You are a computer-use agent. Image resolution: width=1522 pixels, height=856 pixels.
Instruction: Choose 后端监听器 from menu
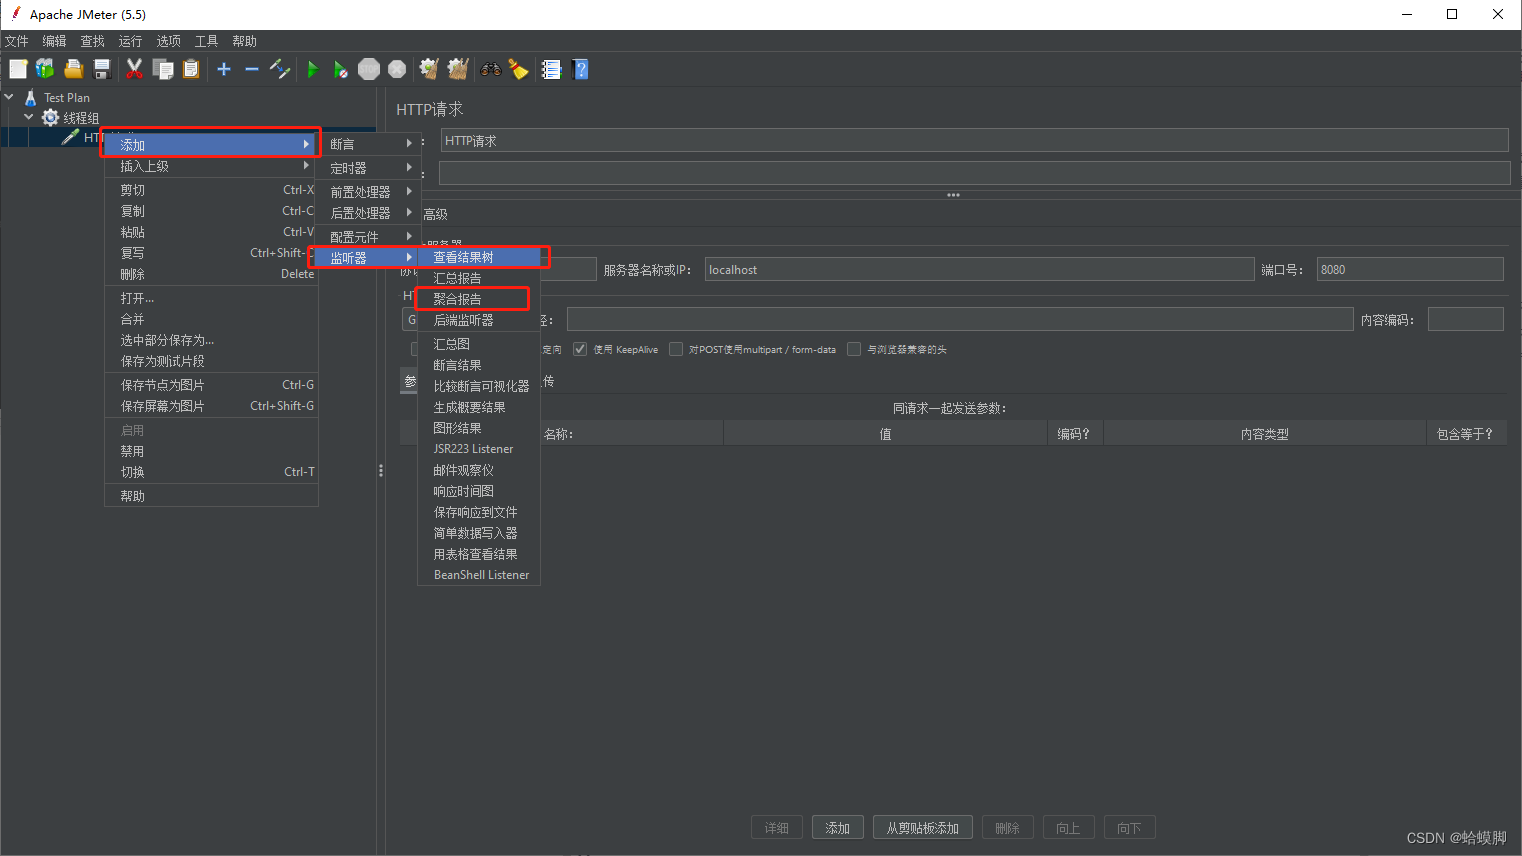pyautogui.click(x=479, y=320)
